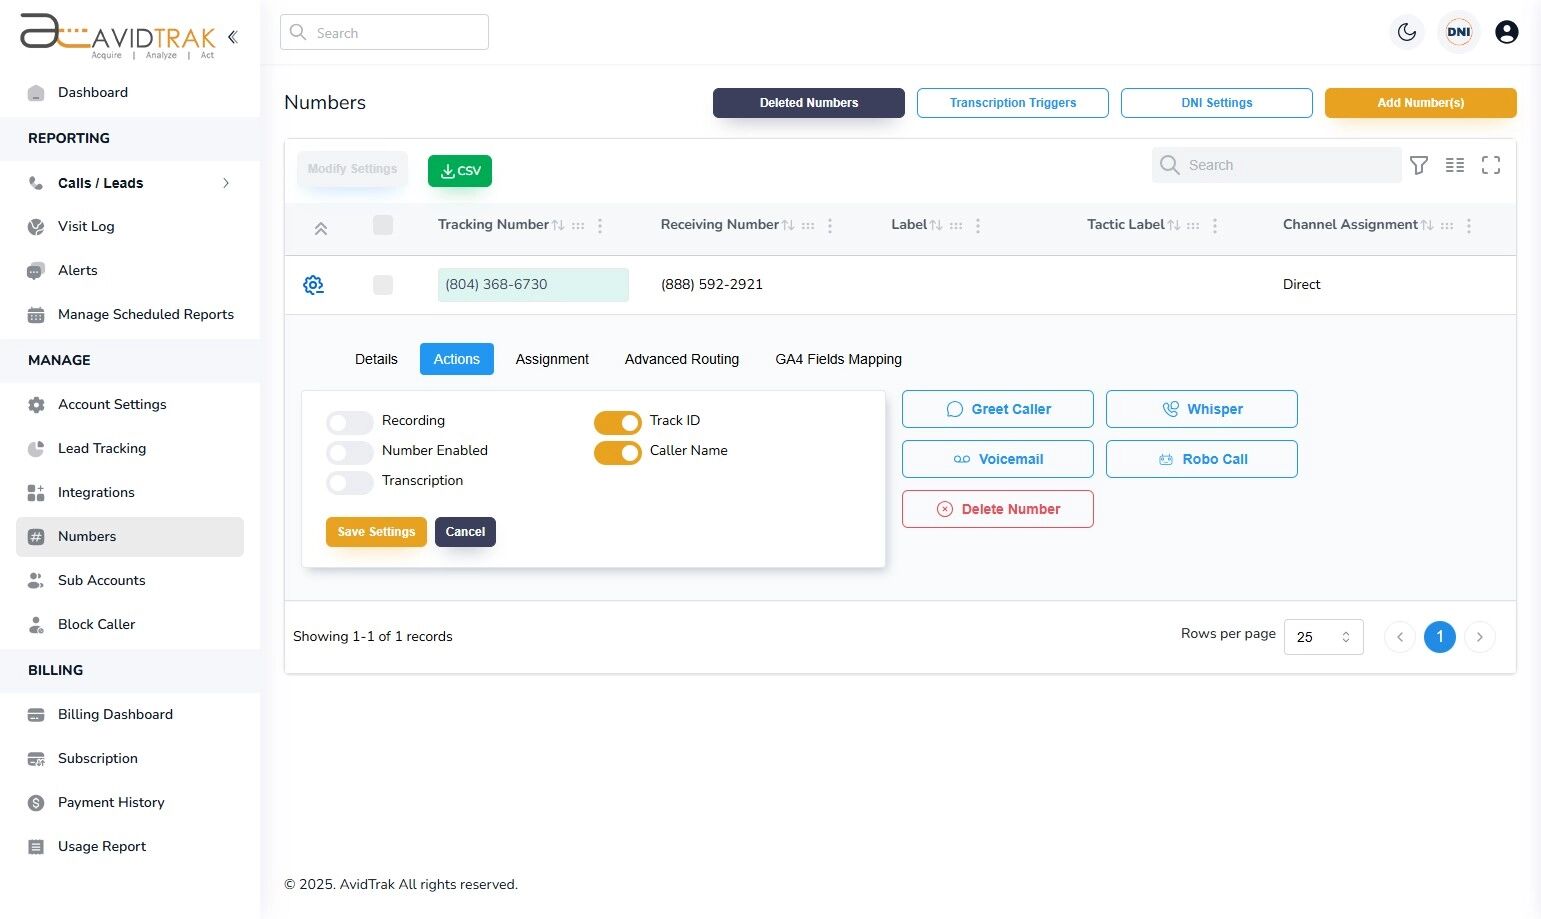Image resolution: width=1541 pixels, height=919 pixels.
Task: Sort the Tracking Number column
Action: [x=557, y=224]
